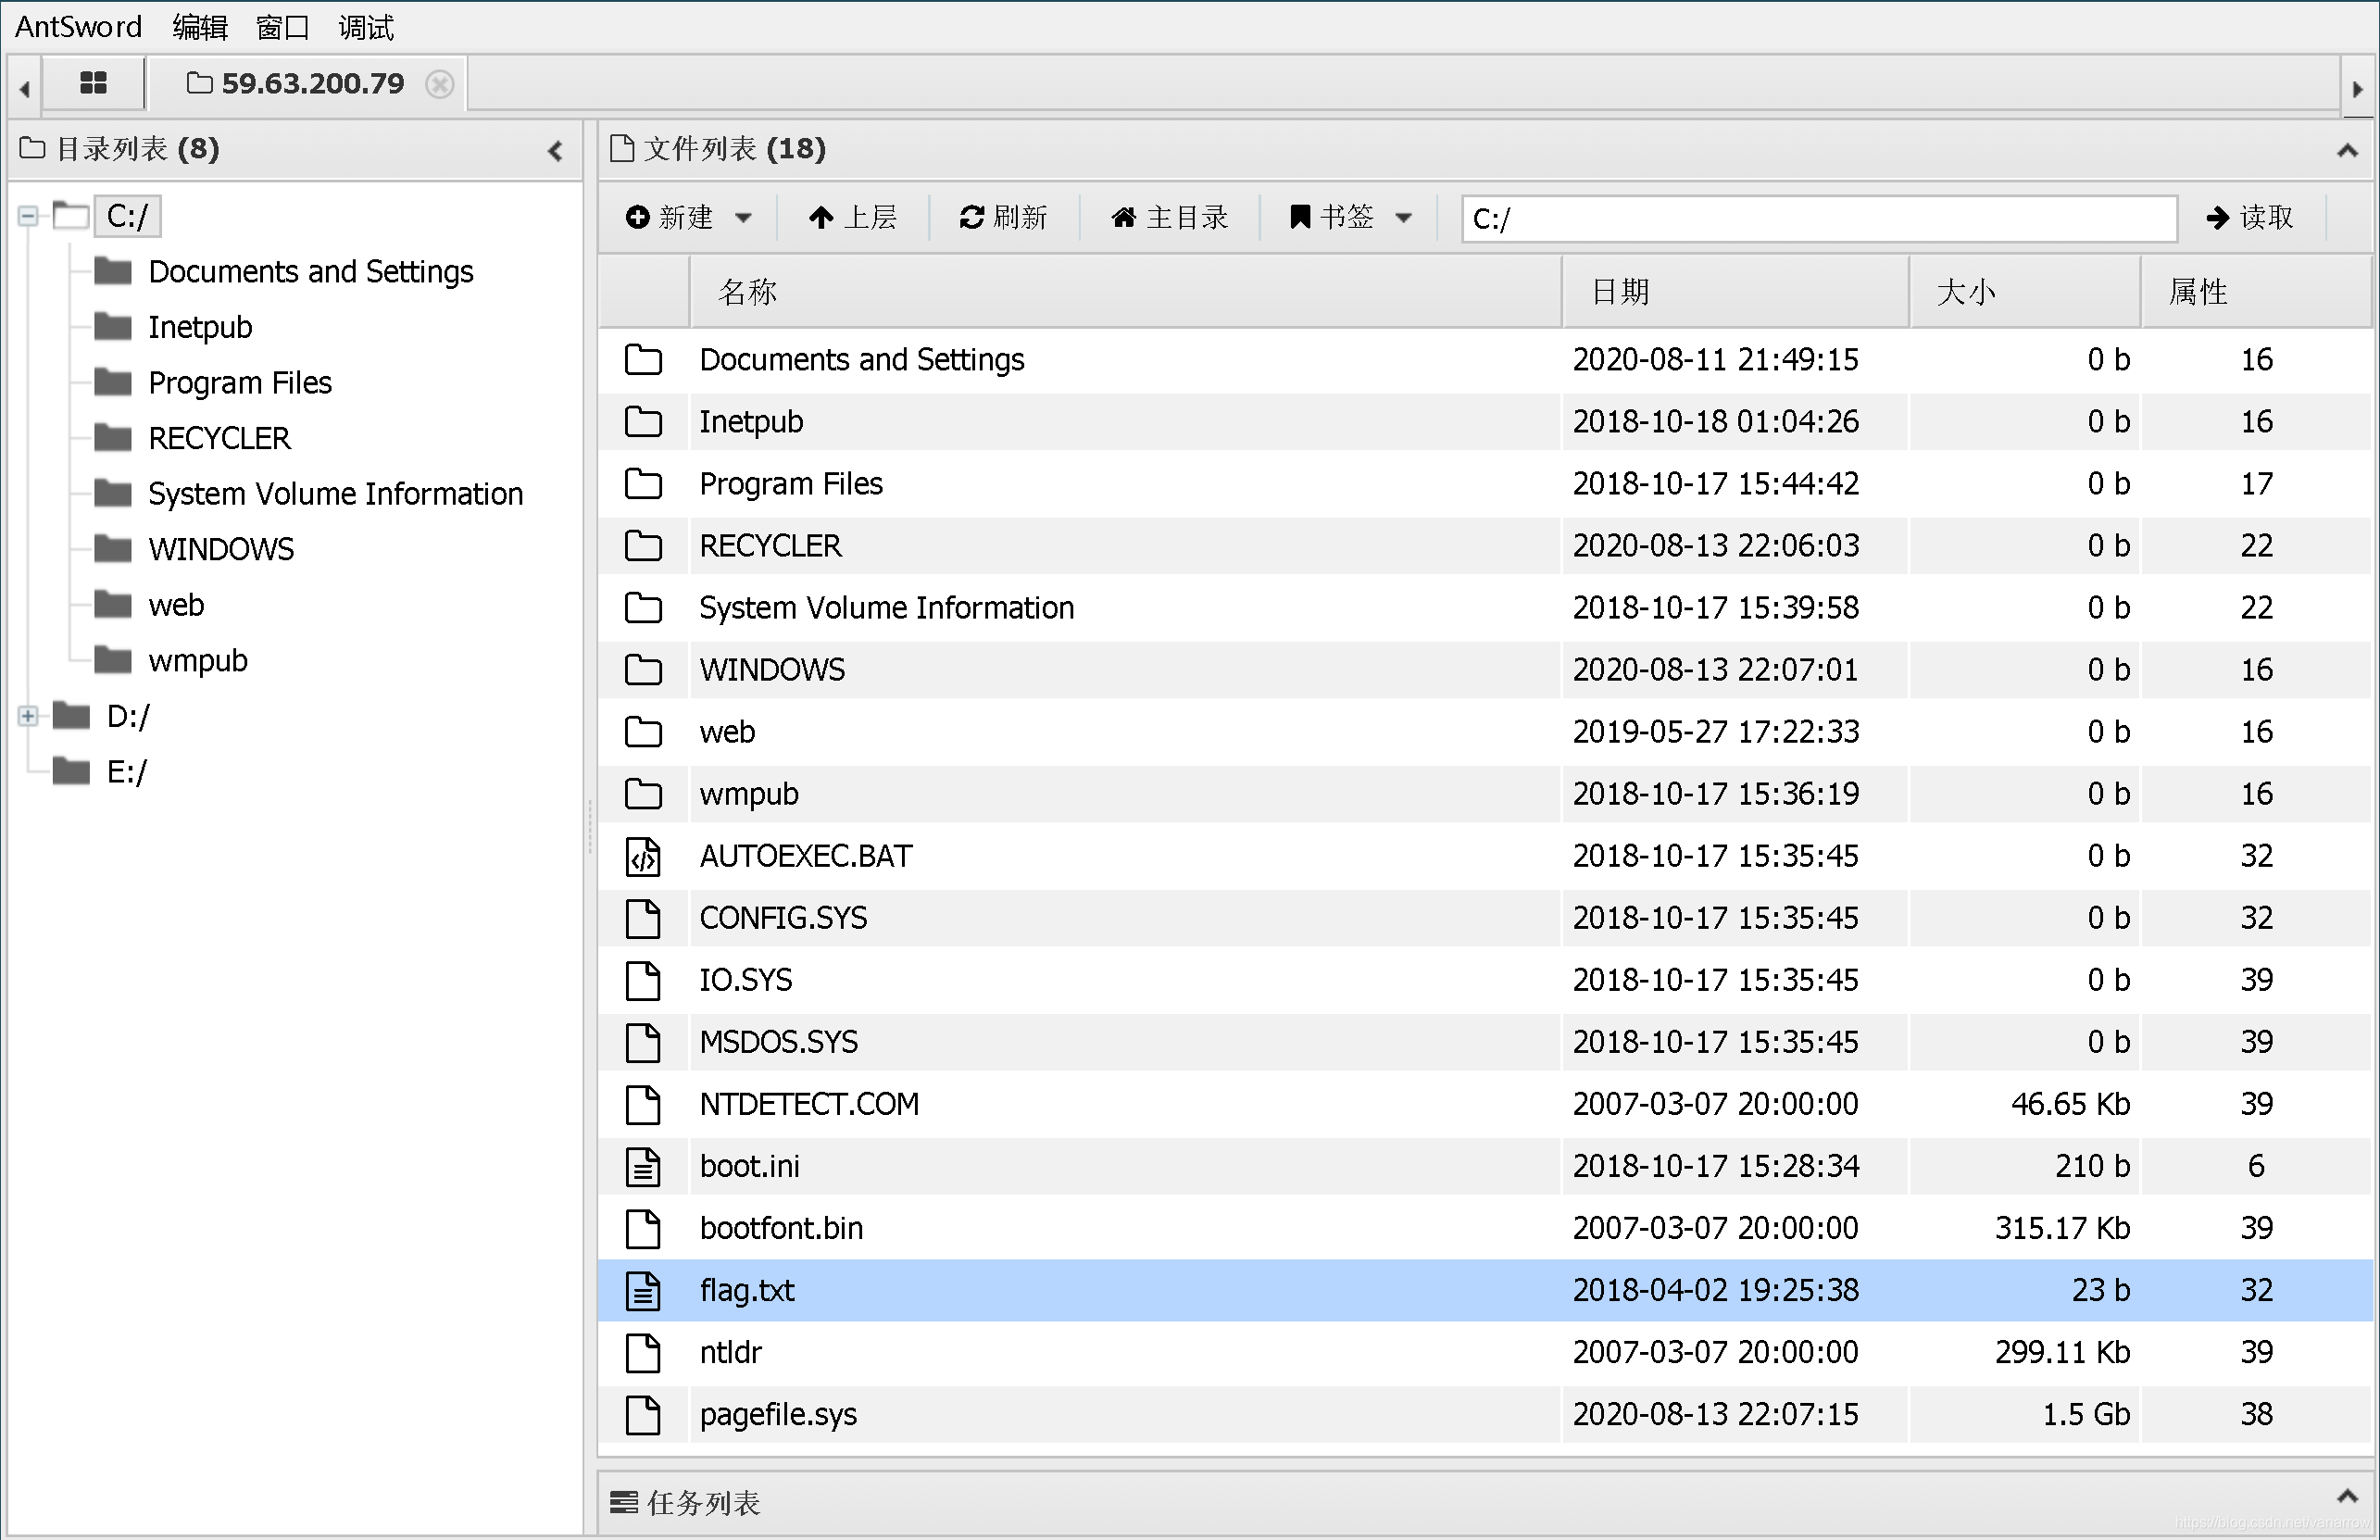Viewport: 2380px width, 1540px height.
Task: Click the D:/ drive folder icon
Action: tap(71, 716)
